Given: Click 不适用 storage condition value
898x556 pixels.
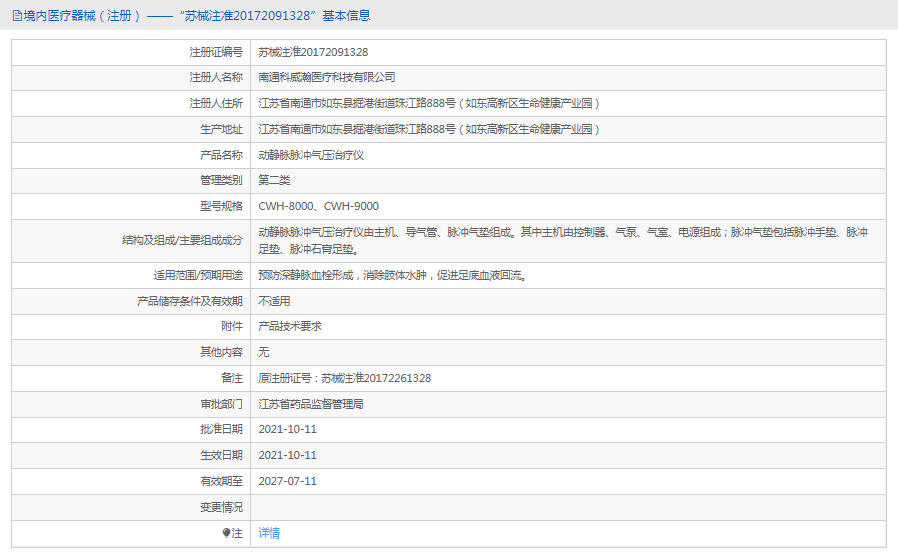Looking at the screenshot, I should (x=274, y=301).
